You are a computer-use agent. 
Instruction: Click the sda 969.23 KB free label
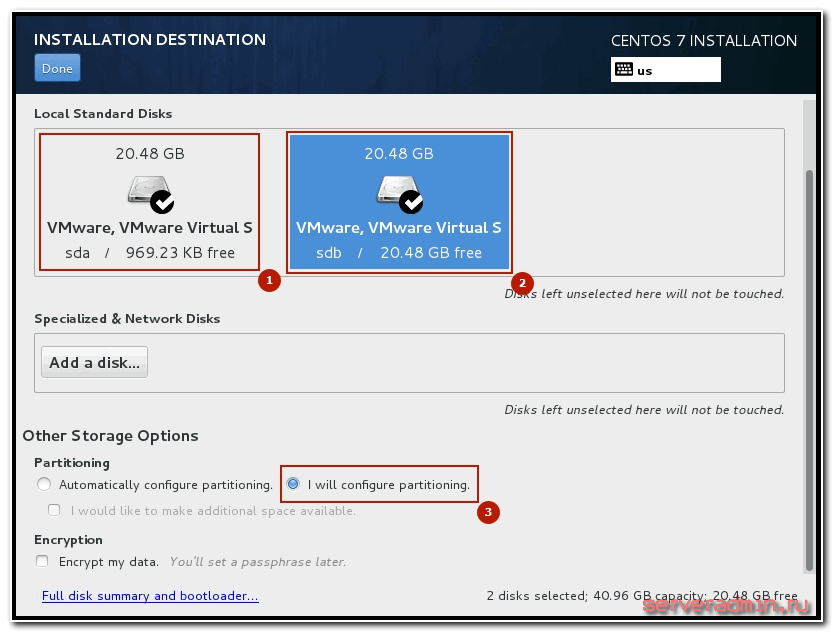(150, 253)
